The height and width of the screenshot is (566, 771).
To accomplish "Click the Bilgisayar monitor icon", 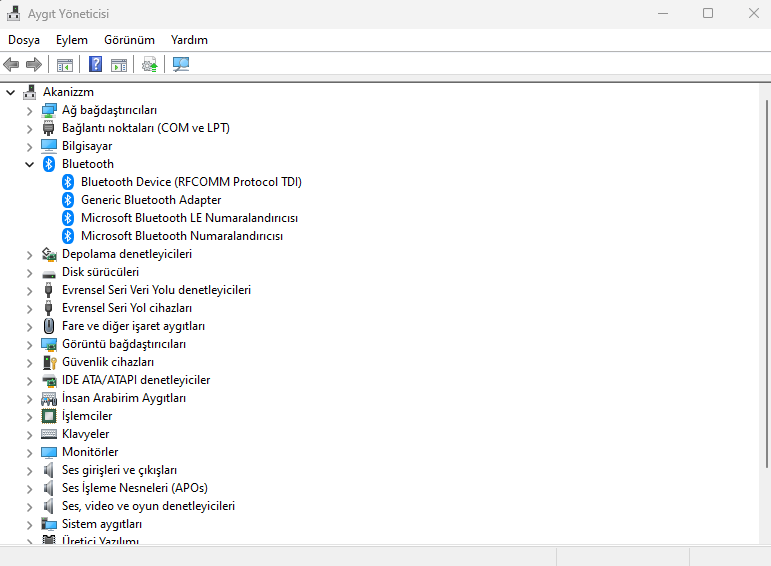I will click(49, 146).
